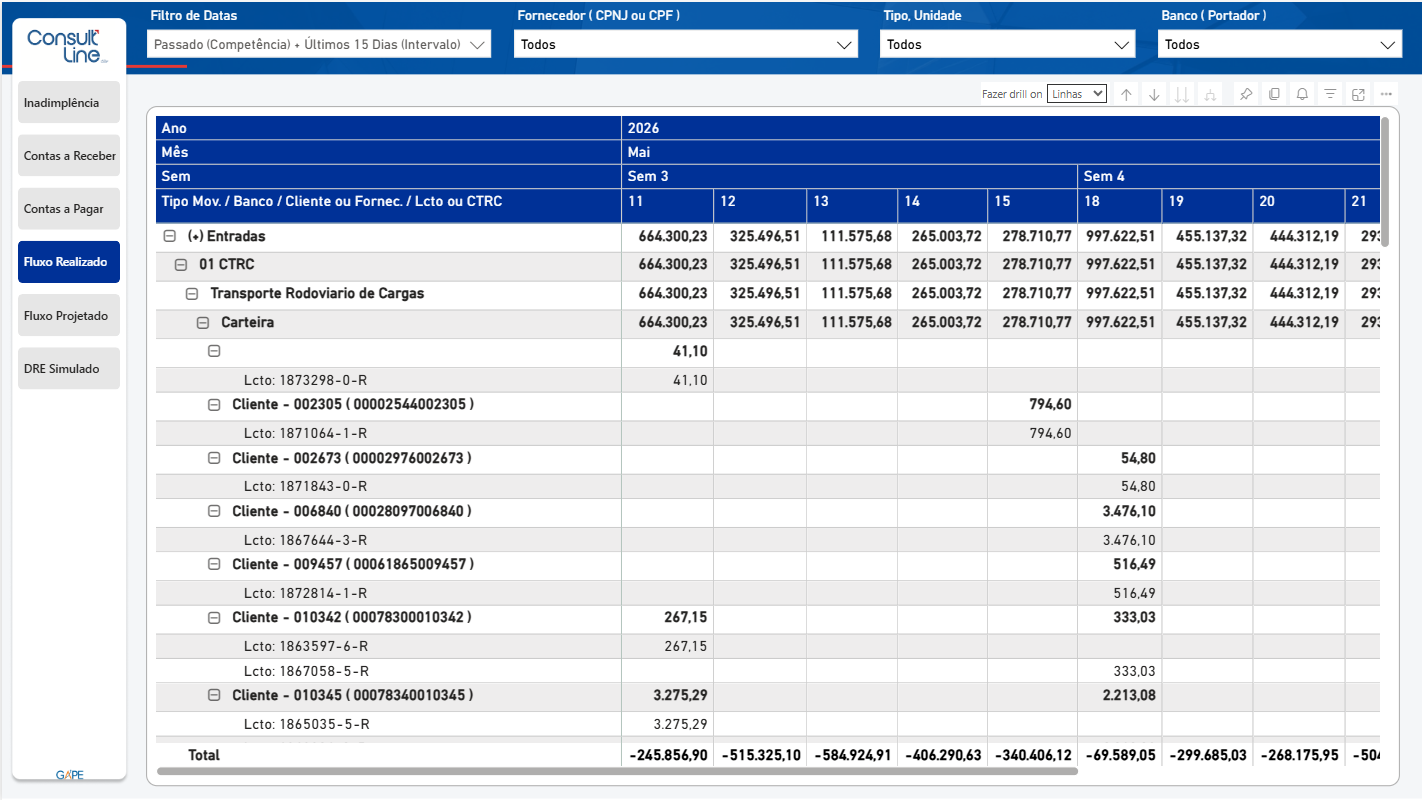
Task: Click the drill up arrow icon
Action: [1126, 94]
